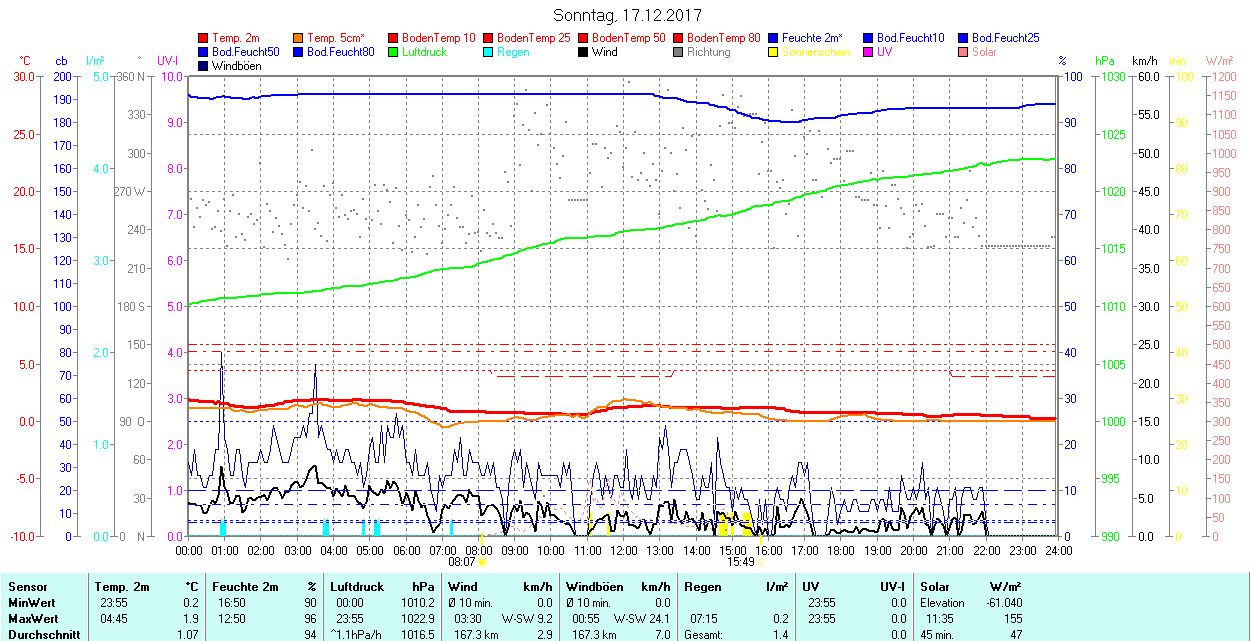Click the Bod.Feucht10 legend swatch
The width and height of the screenshot is (1250, 641).
pyautogui.click(x=868, y=38)
